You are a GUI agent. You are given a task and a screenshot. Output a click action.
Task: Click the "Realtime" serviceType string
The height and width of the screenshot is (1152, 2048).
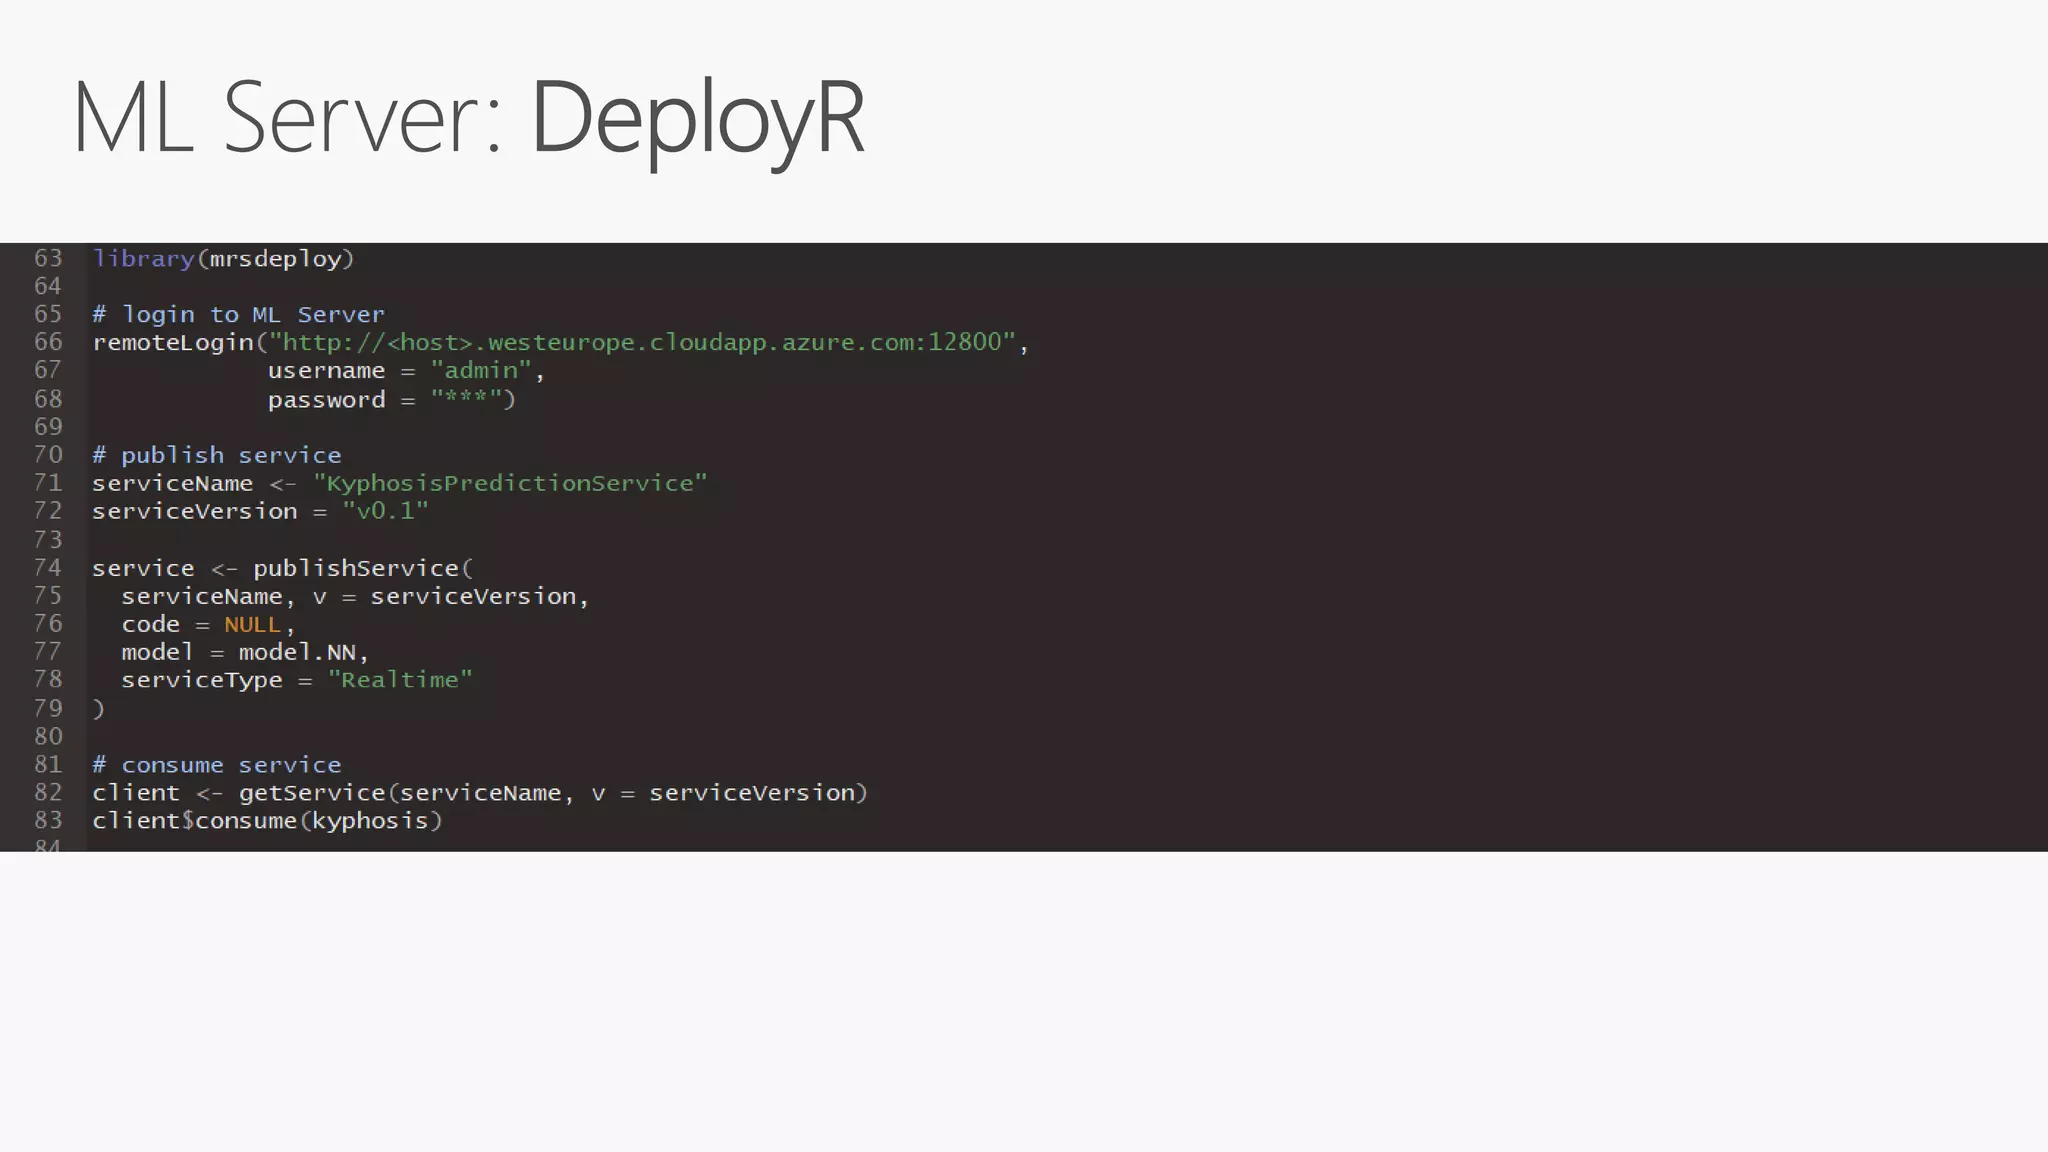click(x=400, y=680)
